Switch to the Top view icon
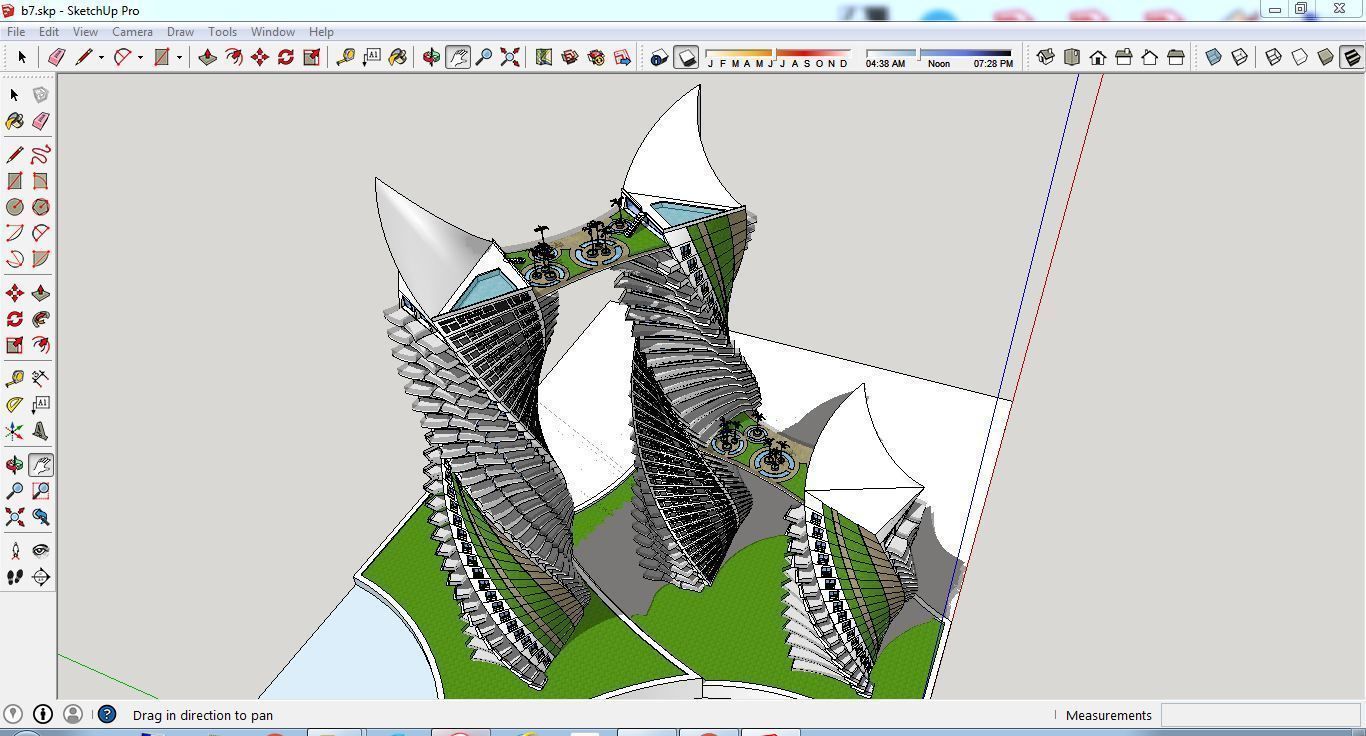The width and height of the screenshot is (1366, 736). click(x=1072, y=58)
